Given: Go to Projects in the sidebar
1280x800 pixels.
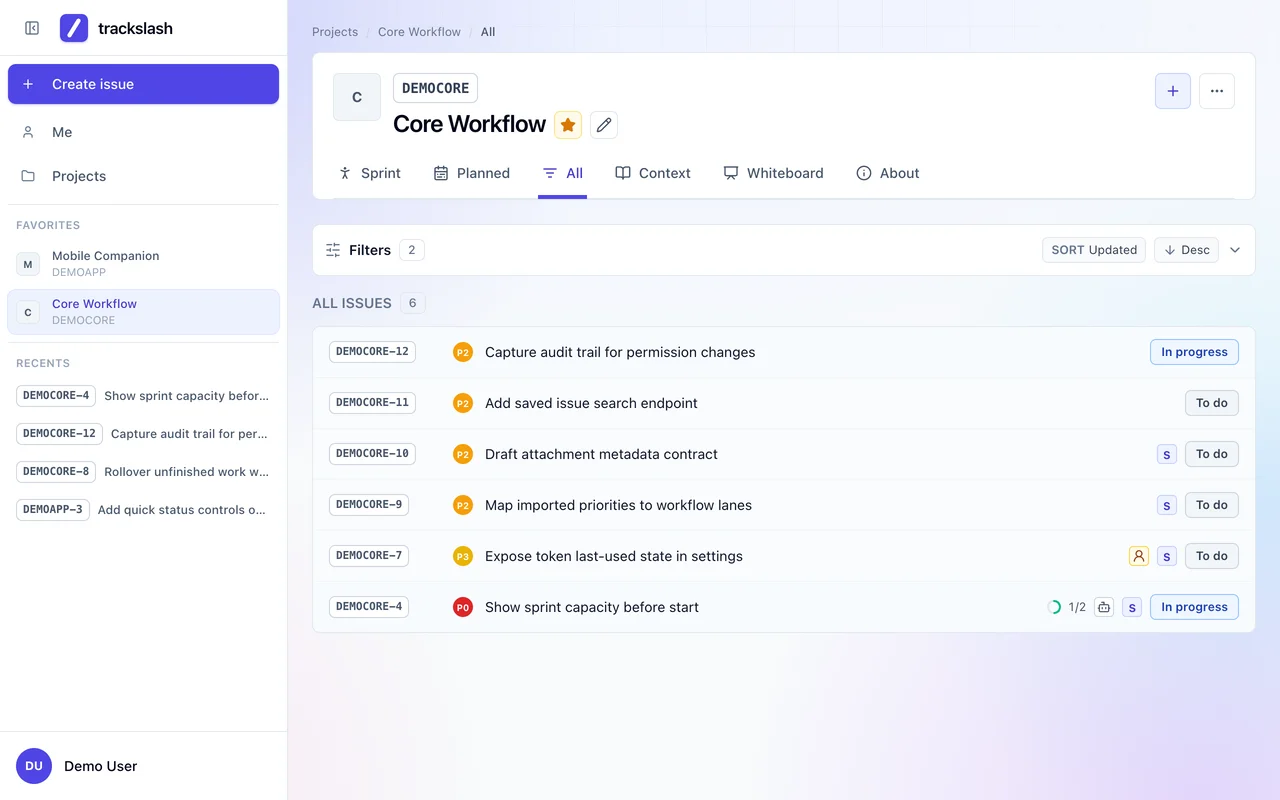Looking at the screenshot, I should click(143, 176).
